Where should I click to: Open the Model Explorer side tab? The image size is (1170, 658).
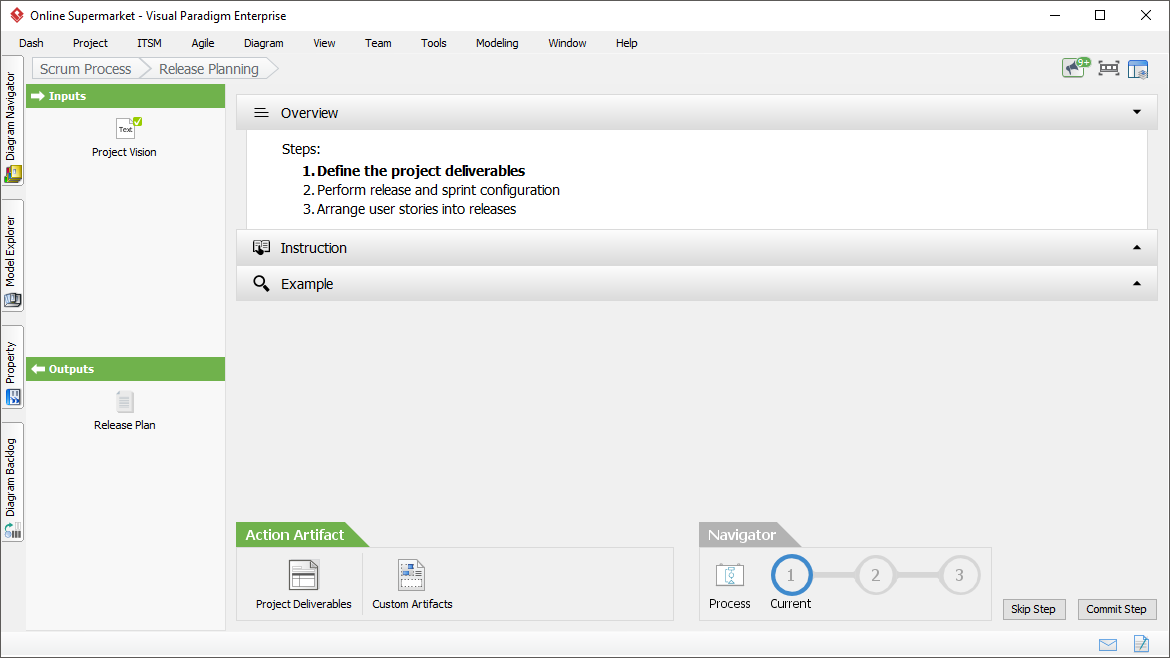(x=13, y=256)
